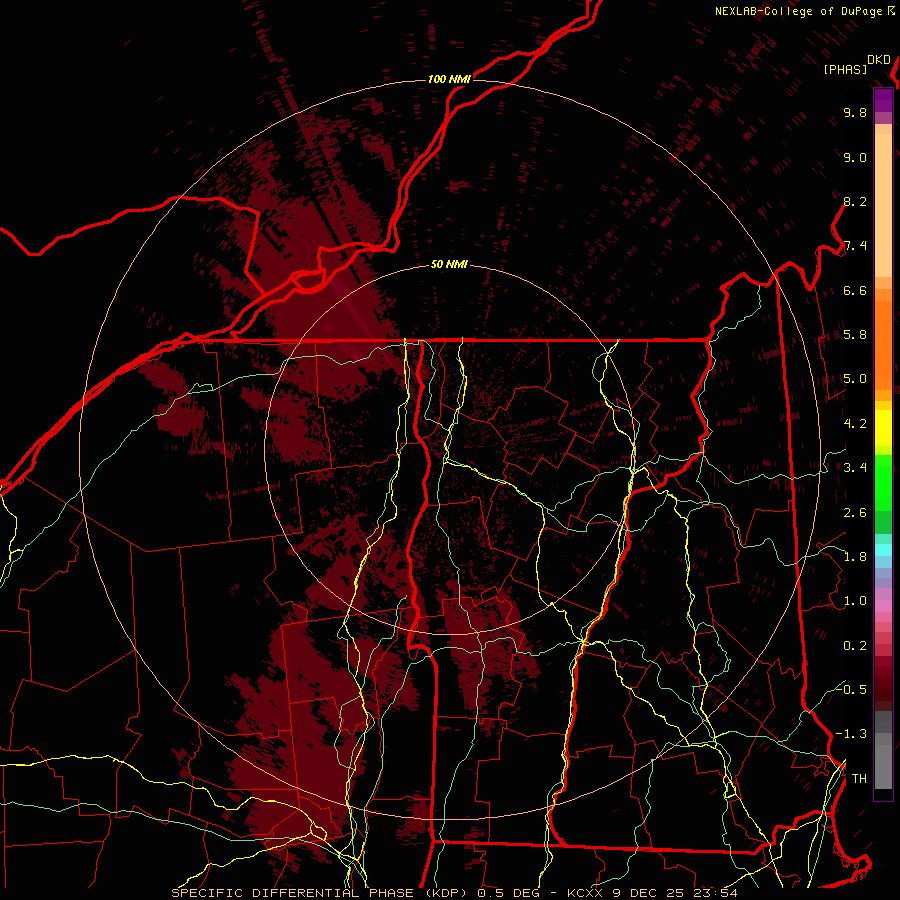Click the 5.0 value on the color scale

pyautogui.click(x=855, y=379)
